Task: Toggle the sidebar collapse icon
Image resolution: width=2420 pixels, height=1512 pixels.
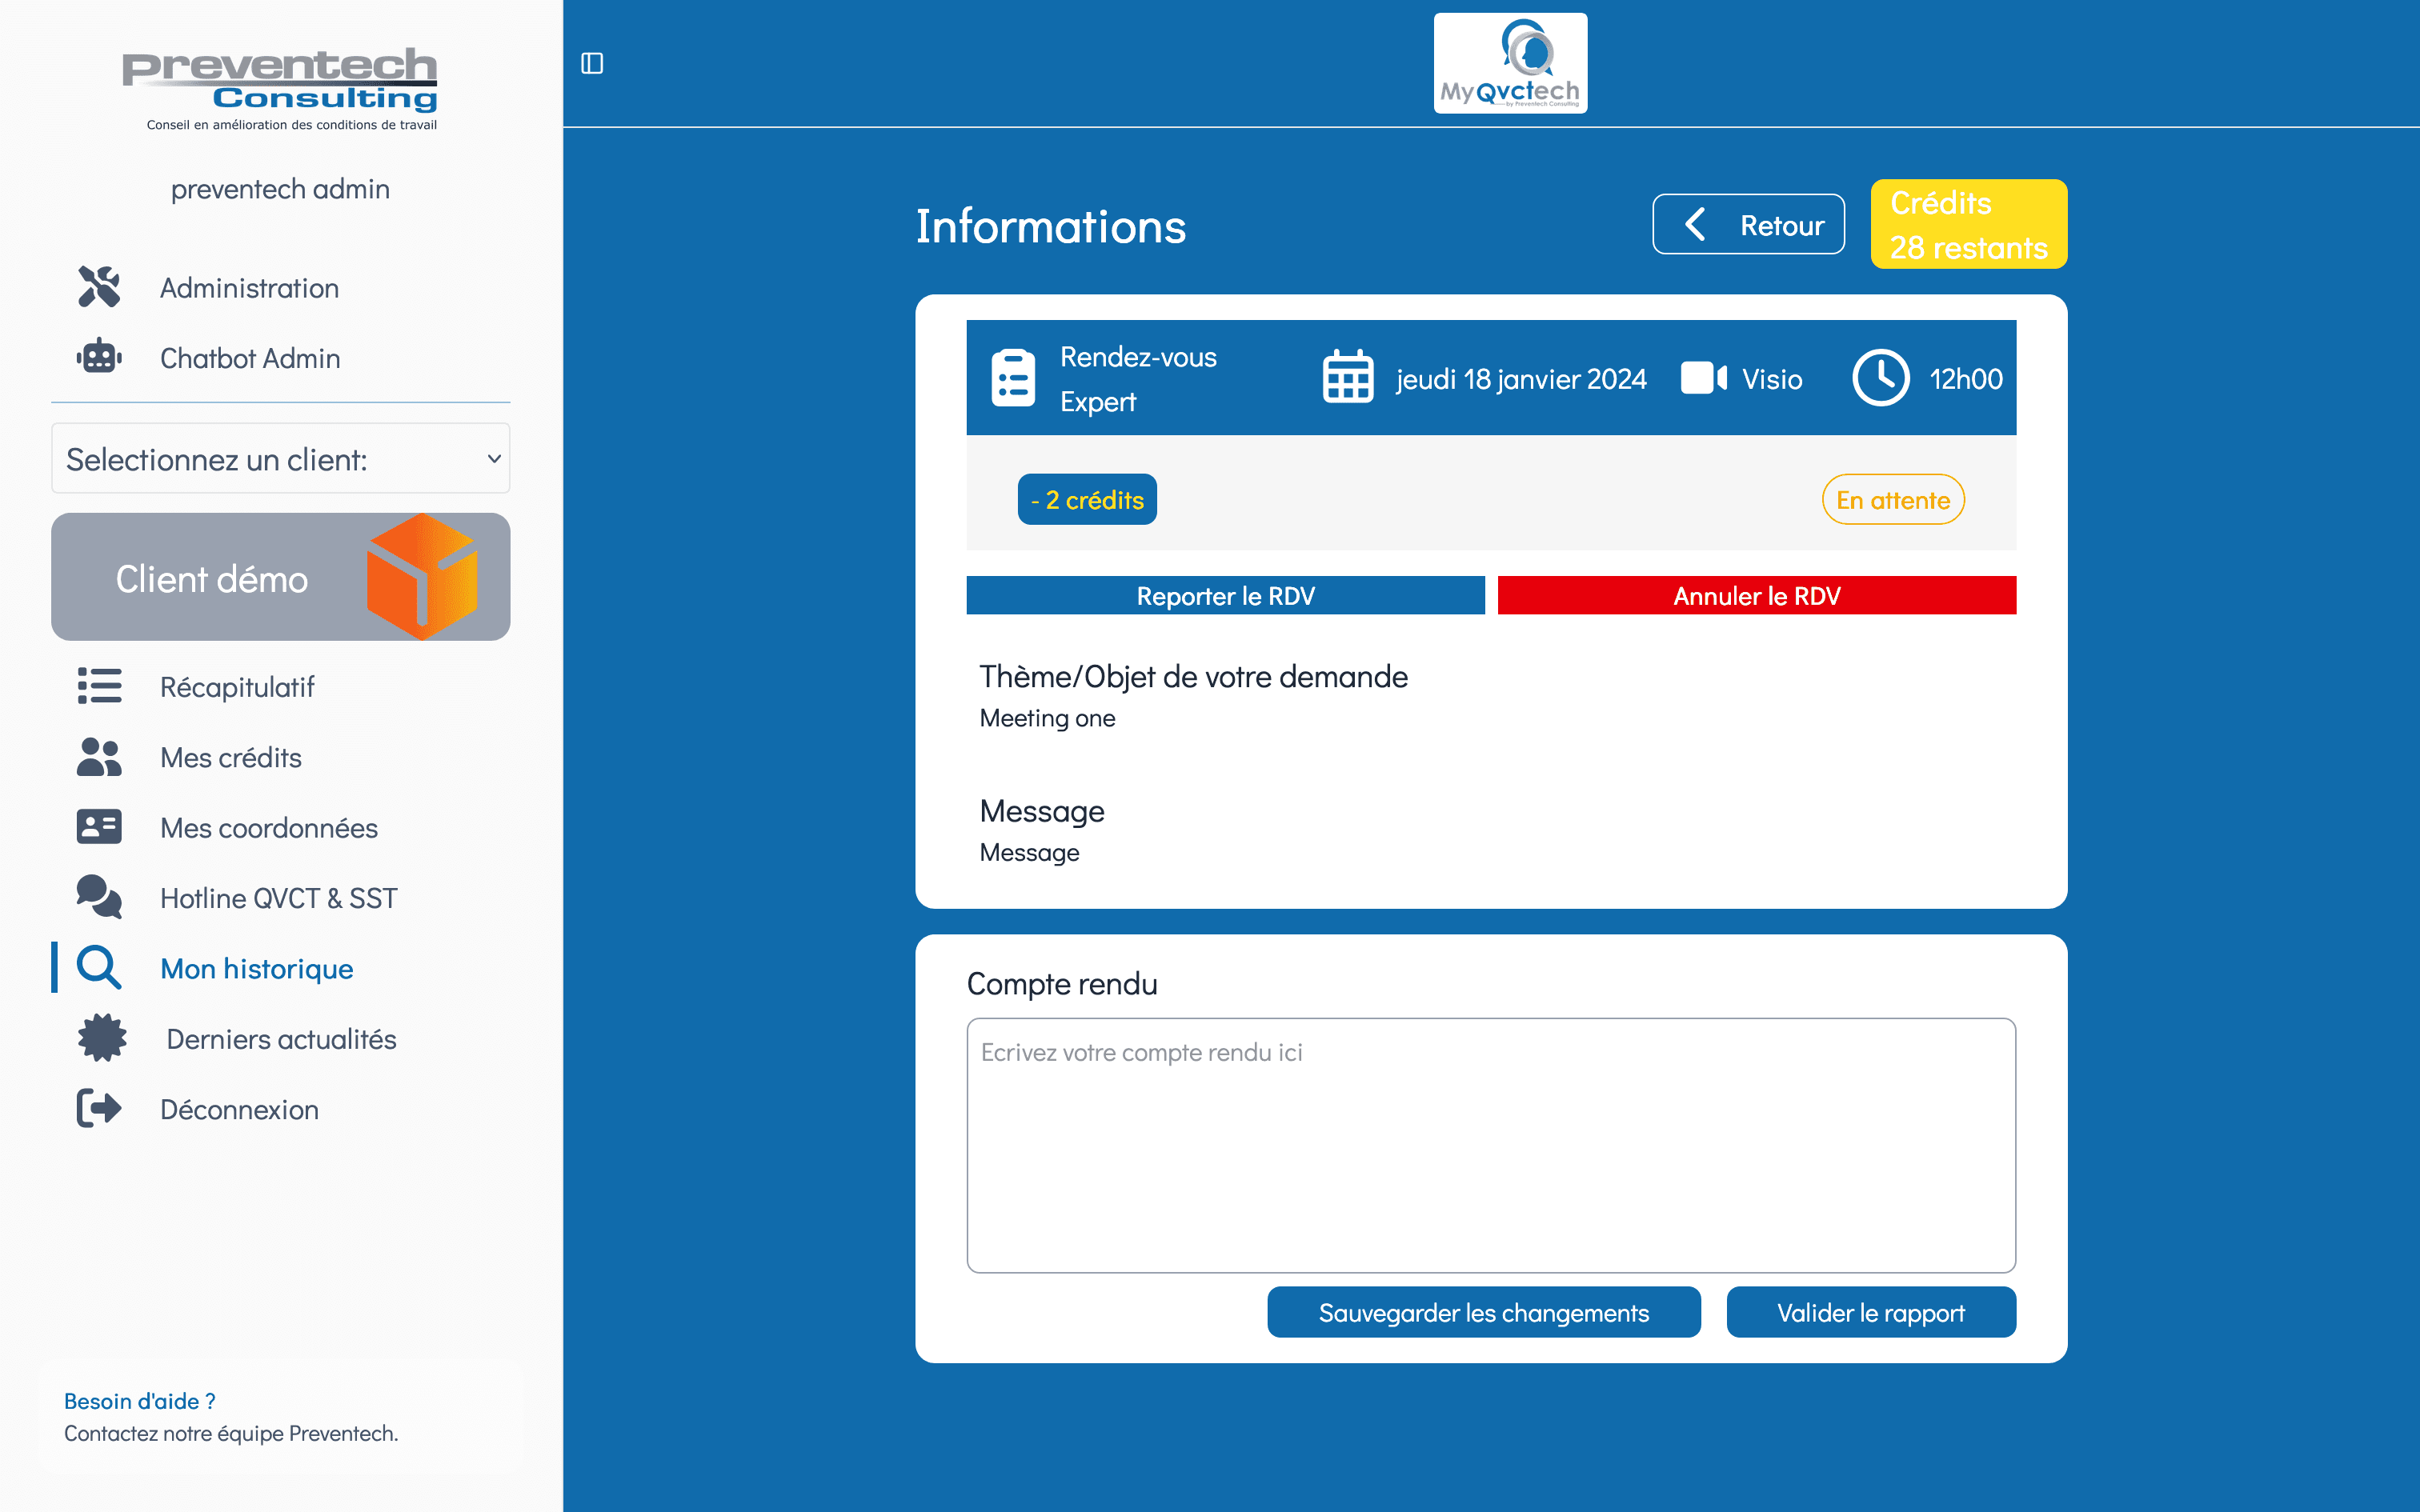Action: point(592,63)
